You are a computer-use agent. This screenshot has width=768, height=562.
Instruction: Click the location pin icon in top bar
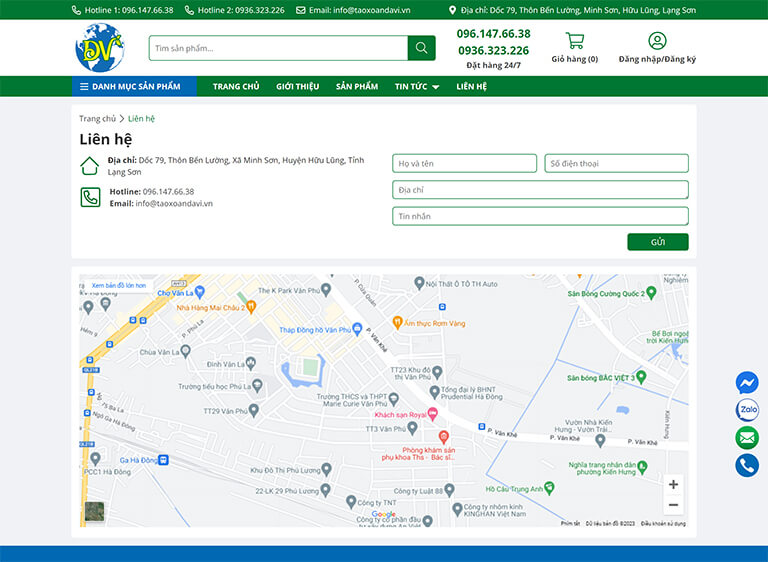coord(452,10)
